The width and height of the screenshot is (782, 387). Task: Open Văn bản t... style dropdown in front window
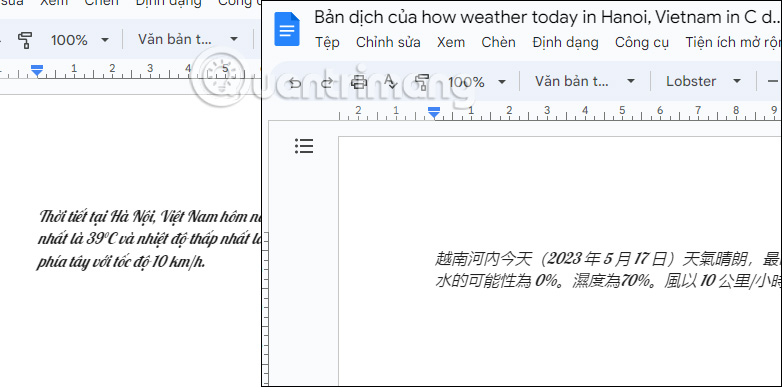[585, 81]
